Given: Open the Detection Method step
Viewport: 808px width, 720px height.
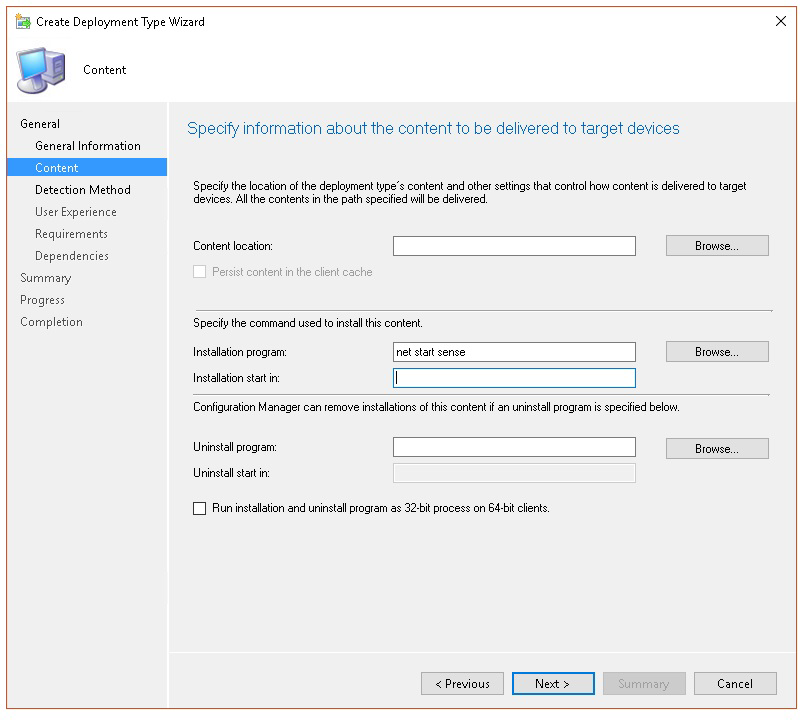Looking at the screenshot, I should coord(83,190).
